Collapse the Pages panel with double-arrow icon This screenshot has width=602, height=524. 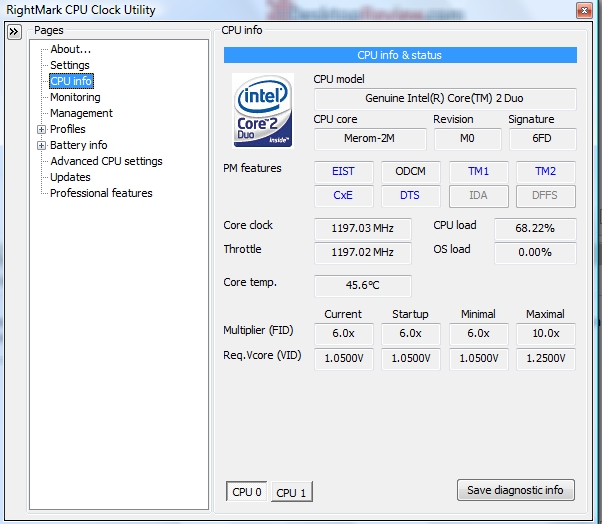click(14, 32)
